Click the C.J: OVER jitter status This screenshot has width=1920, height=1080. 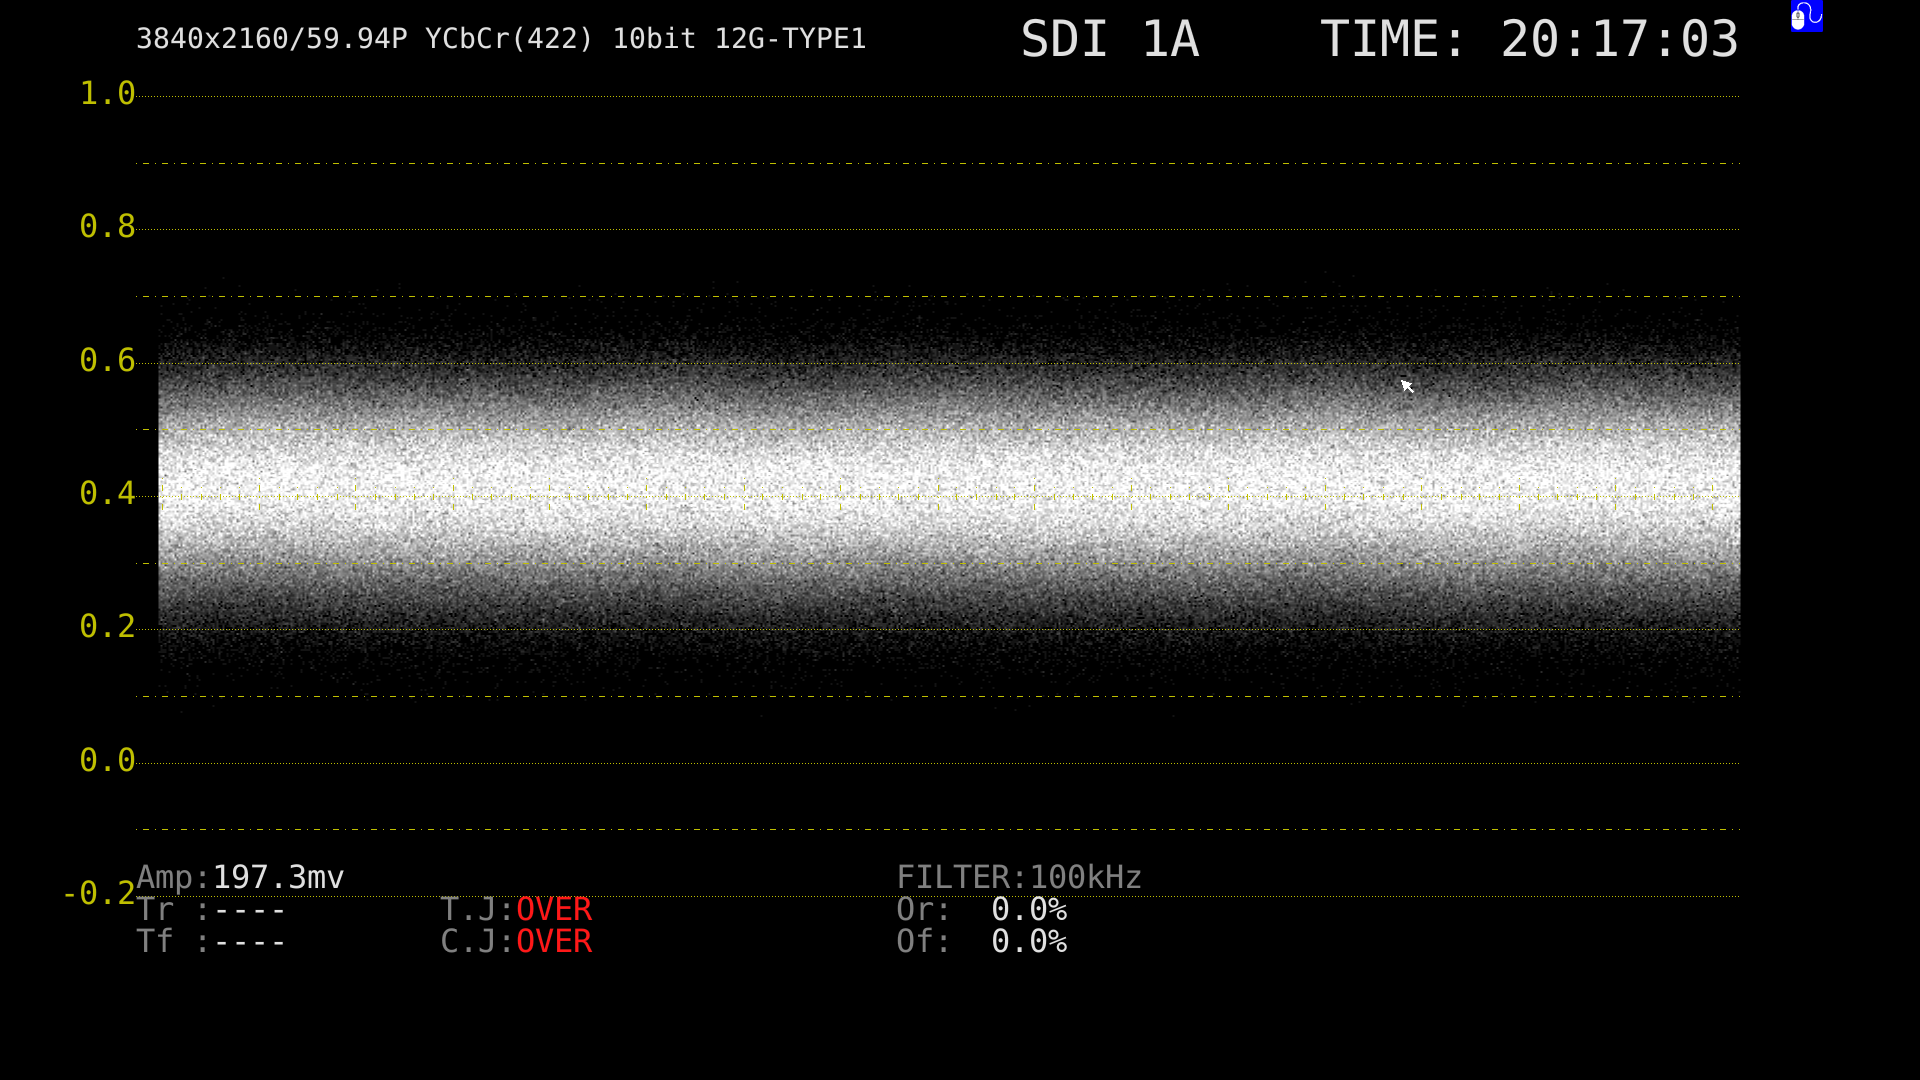[516, 941]
